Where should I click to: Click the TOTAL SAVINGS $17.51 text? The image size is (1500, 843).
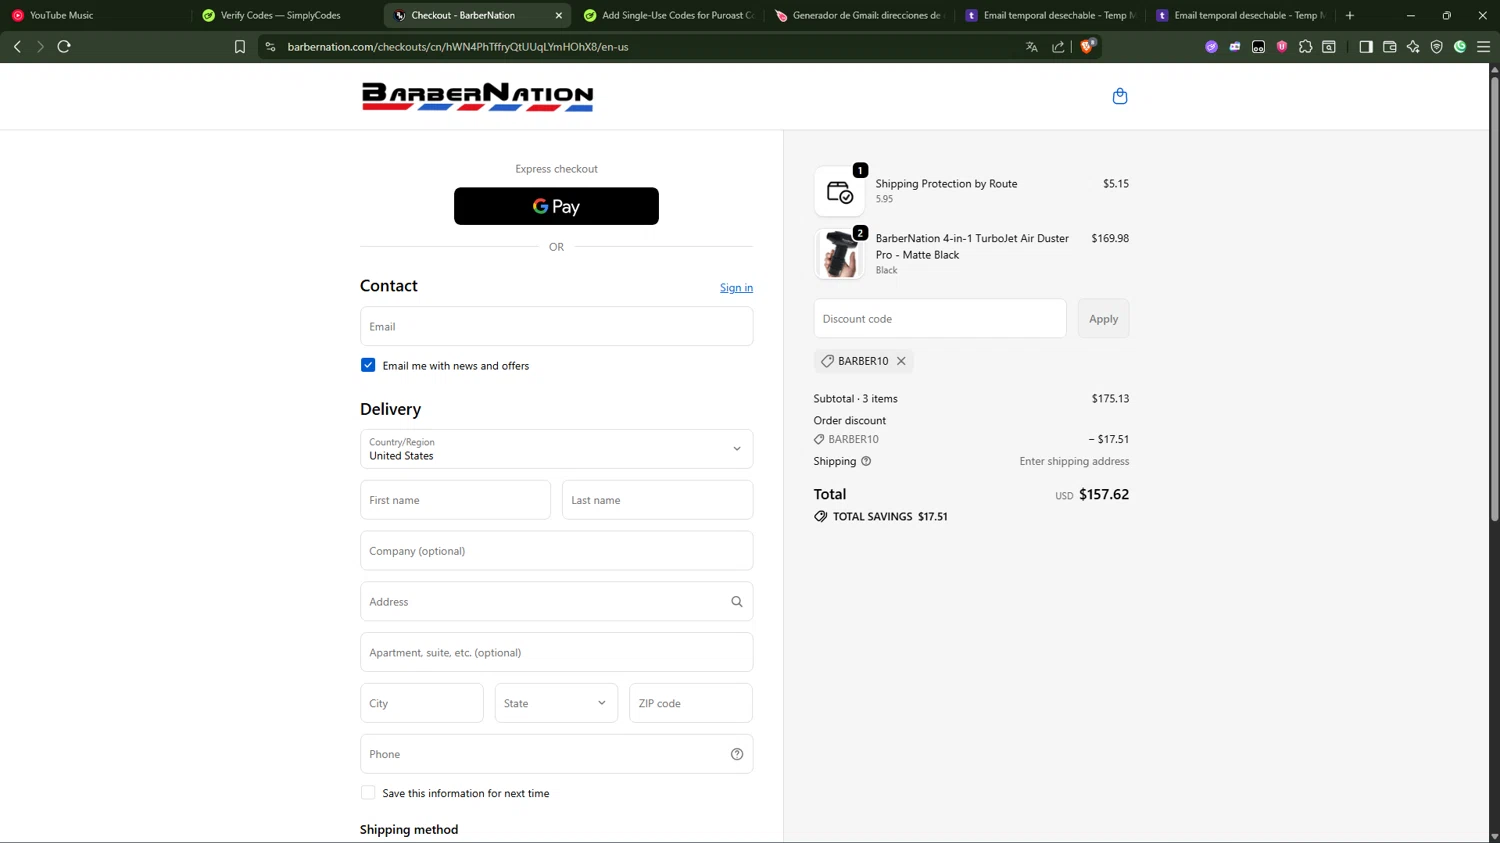(890, 517)
